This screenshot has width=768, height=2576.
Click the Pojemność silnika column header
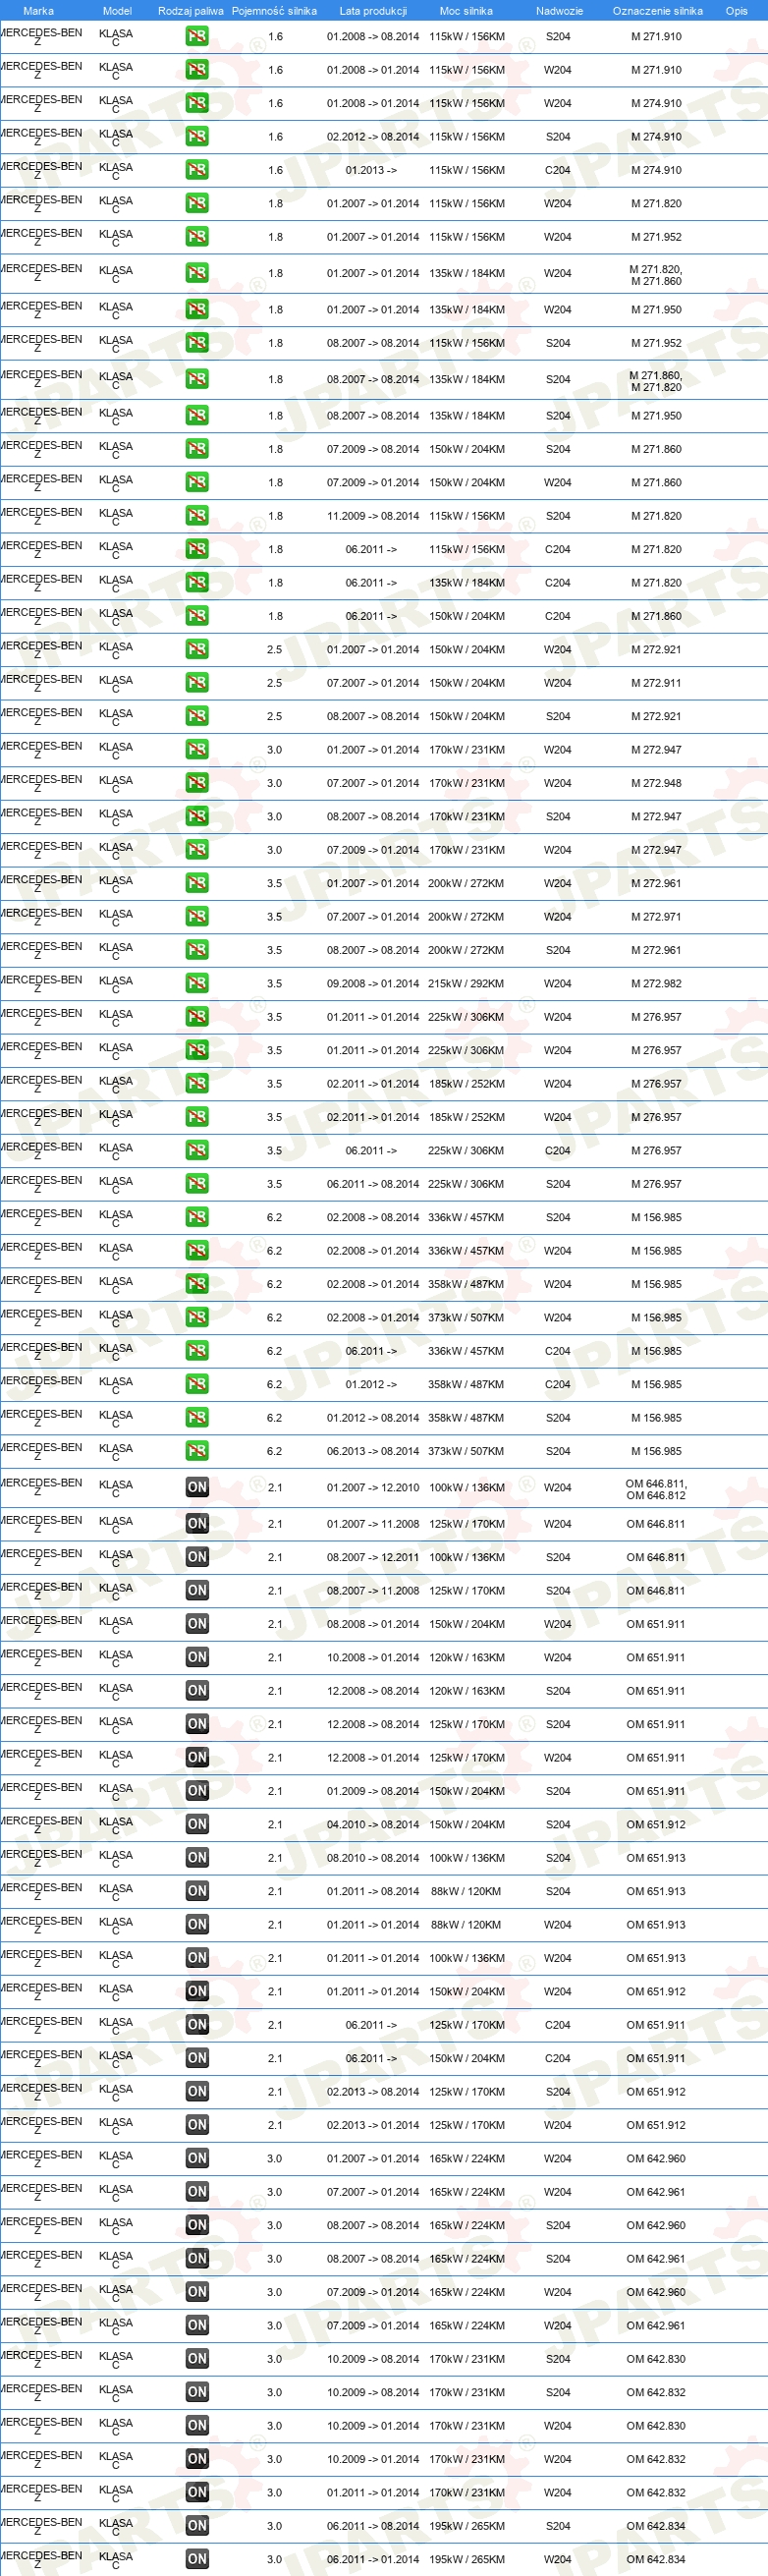pos(274,11)
